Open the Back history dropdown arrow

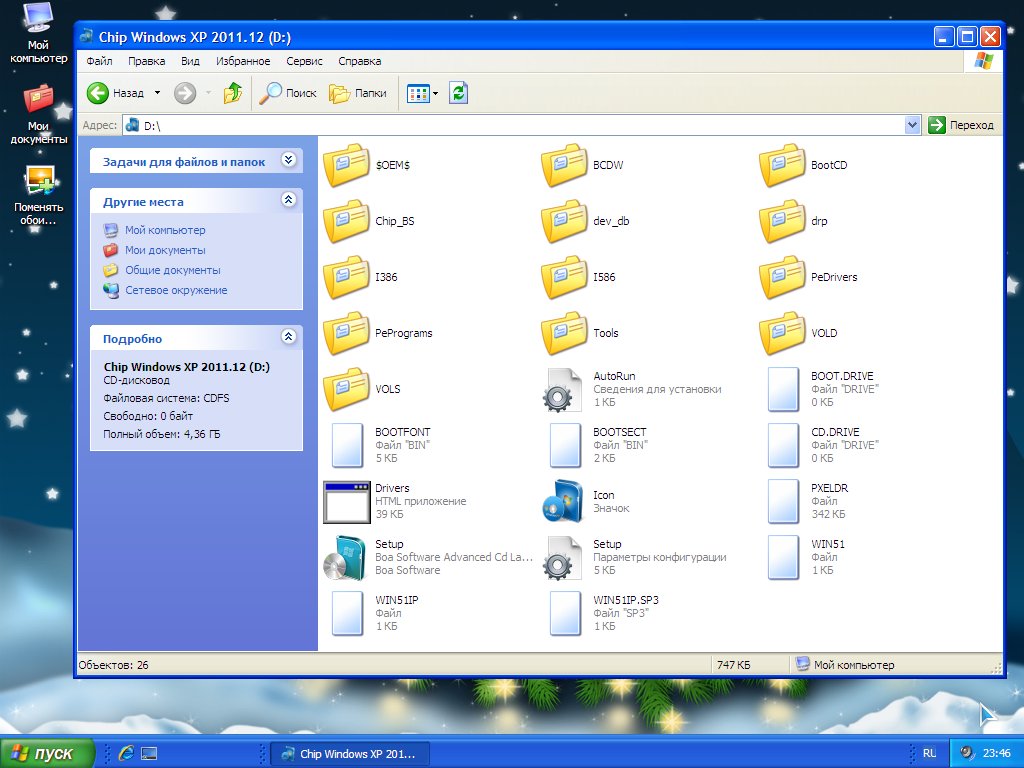coord(156,93)
